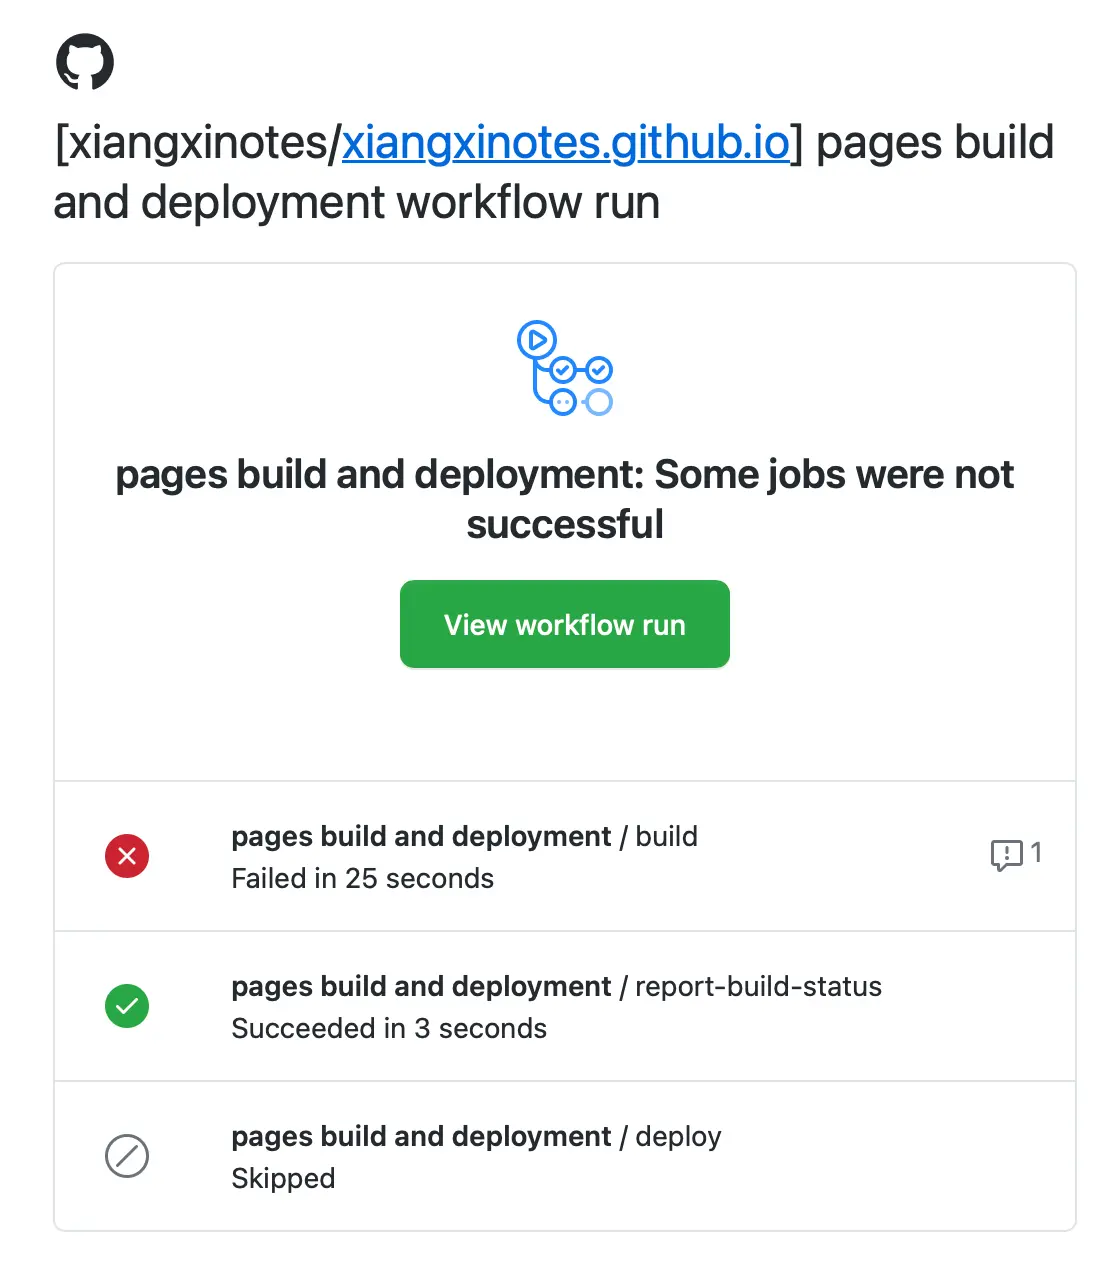Click the email headline about unsuccessful jobs
This screenshot has height=1268, width=1112.
564,498
